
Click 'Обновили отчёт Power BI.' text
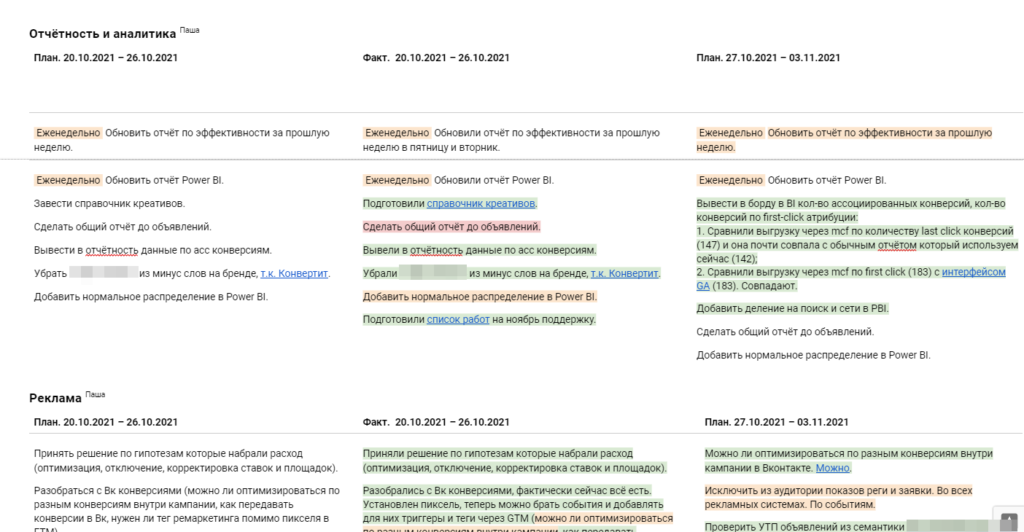pyautogui.click(x=494, y=180)
